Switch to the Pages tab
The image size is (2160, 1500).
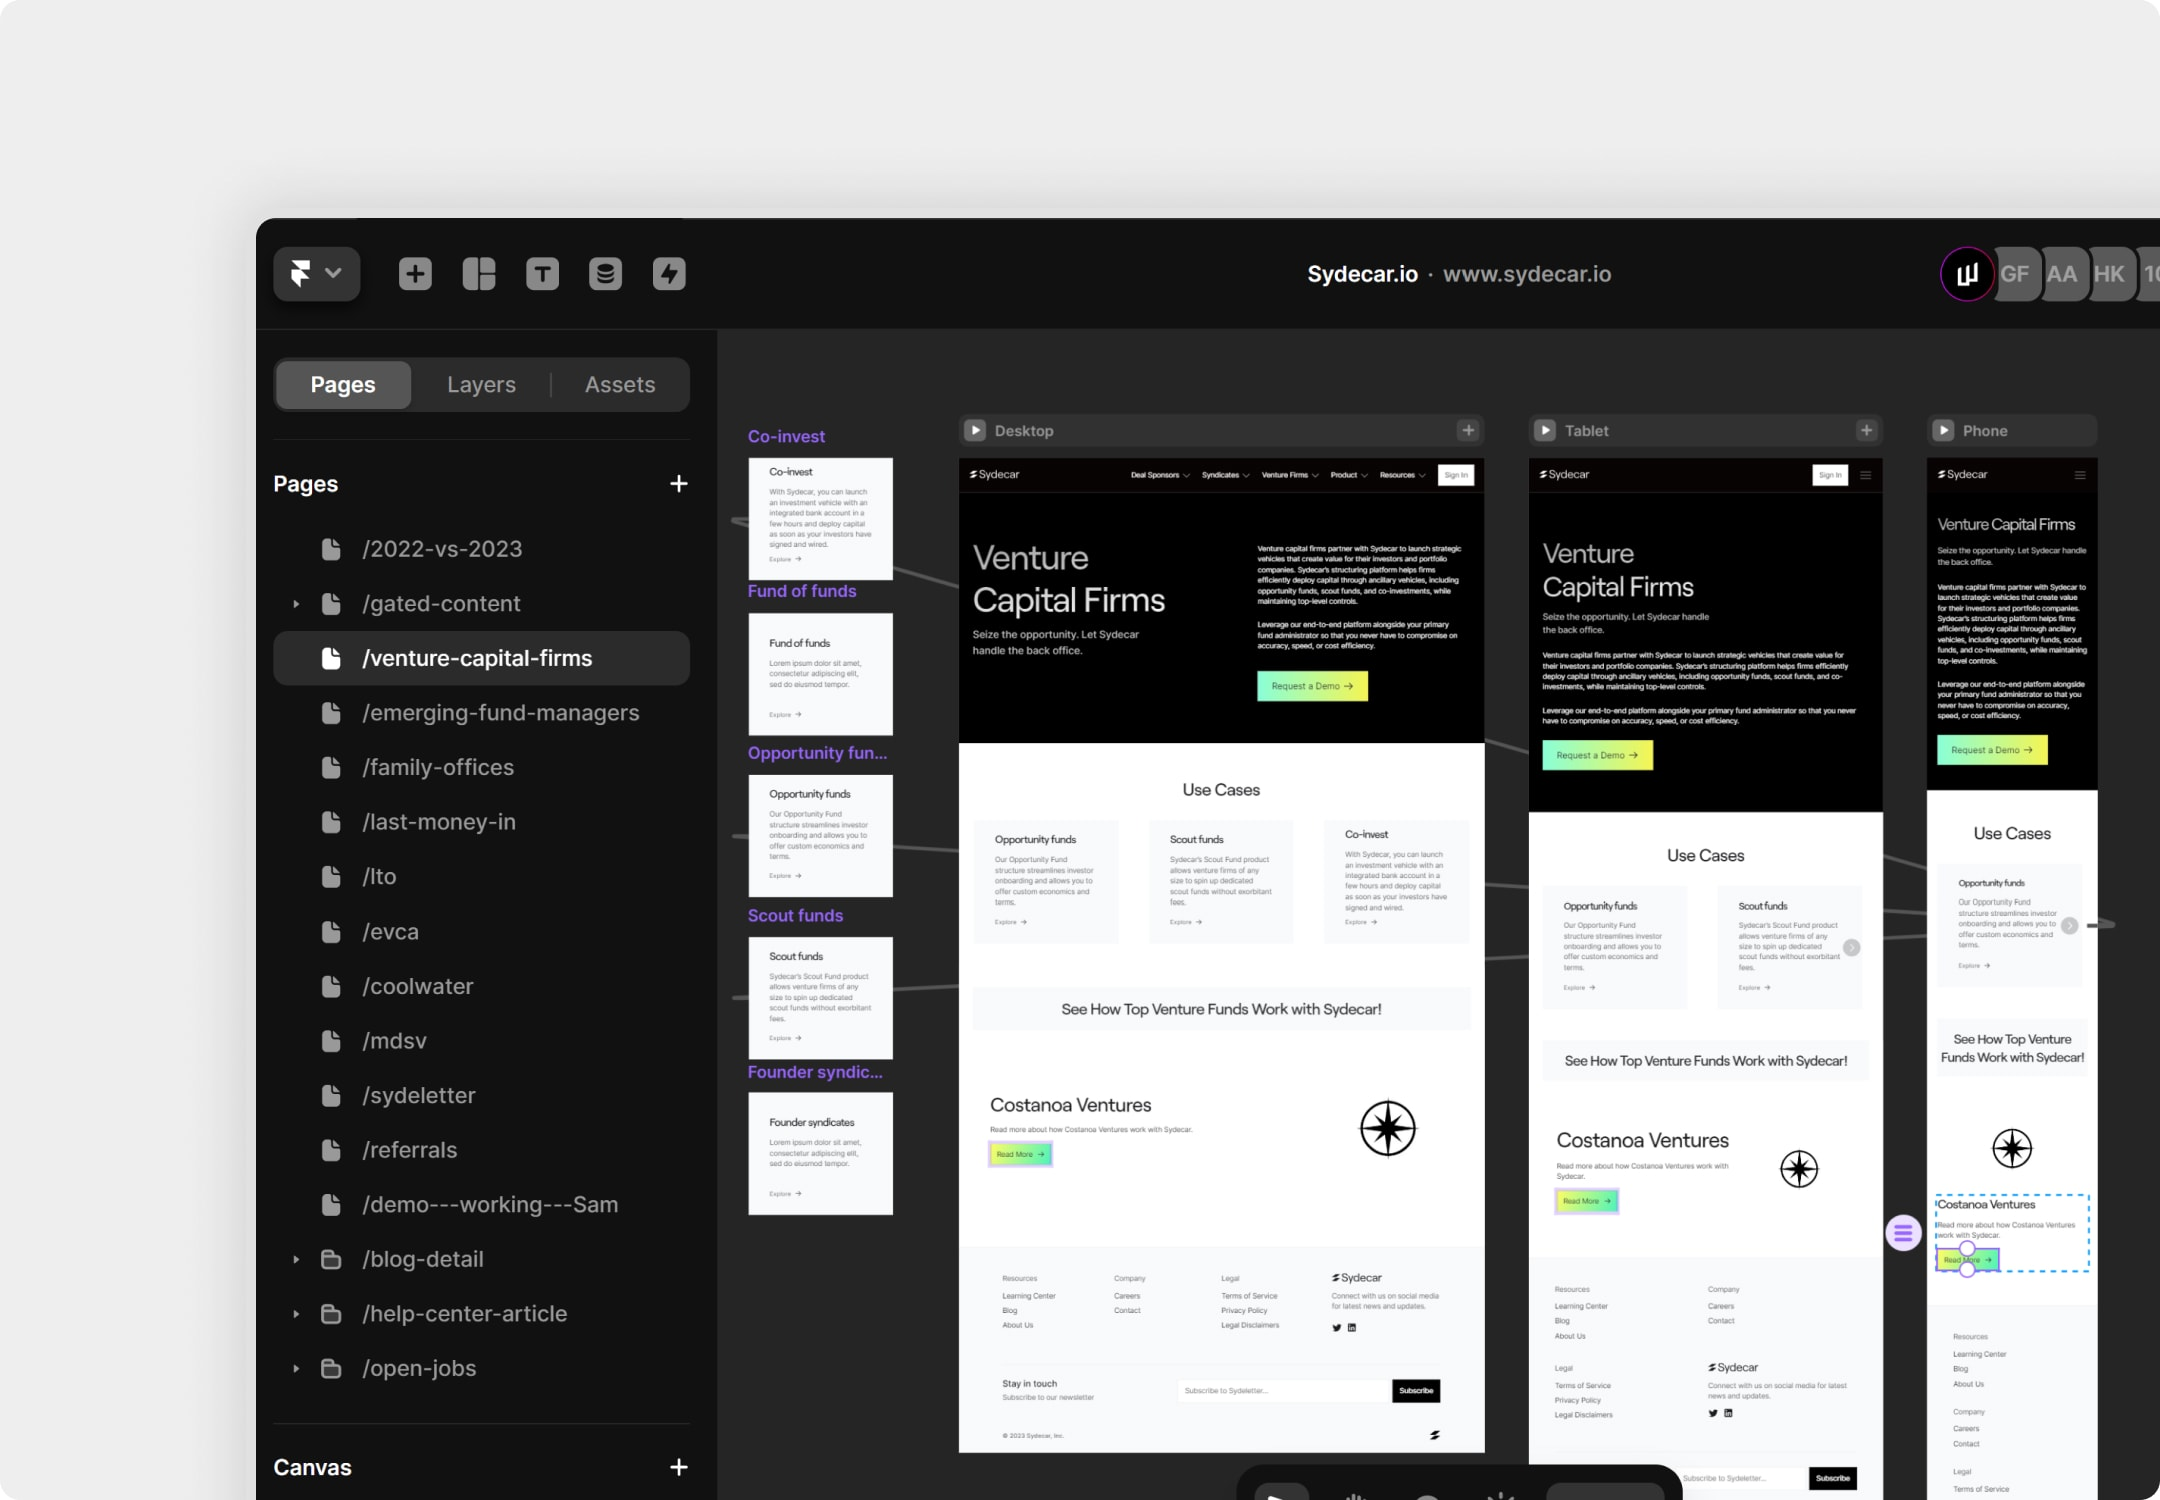click(x=343, y=384)
